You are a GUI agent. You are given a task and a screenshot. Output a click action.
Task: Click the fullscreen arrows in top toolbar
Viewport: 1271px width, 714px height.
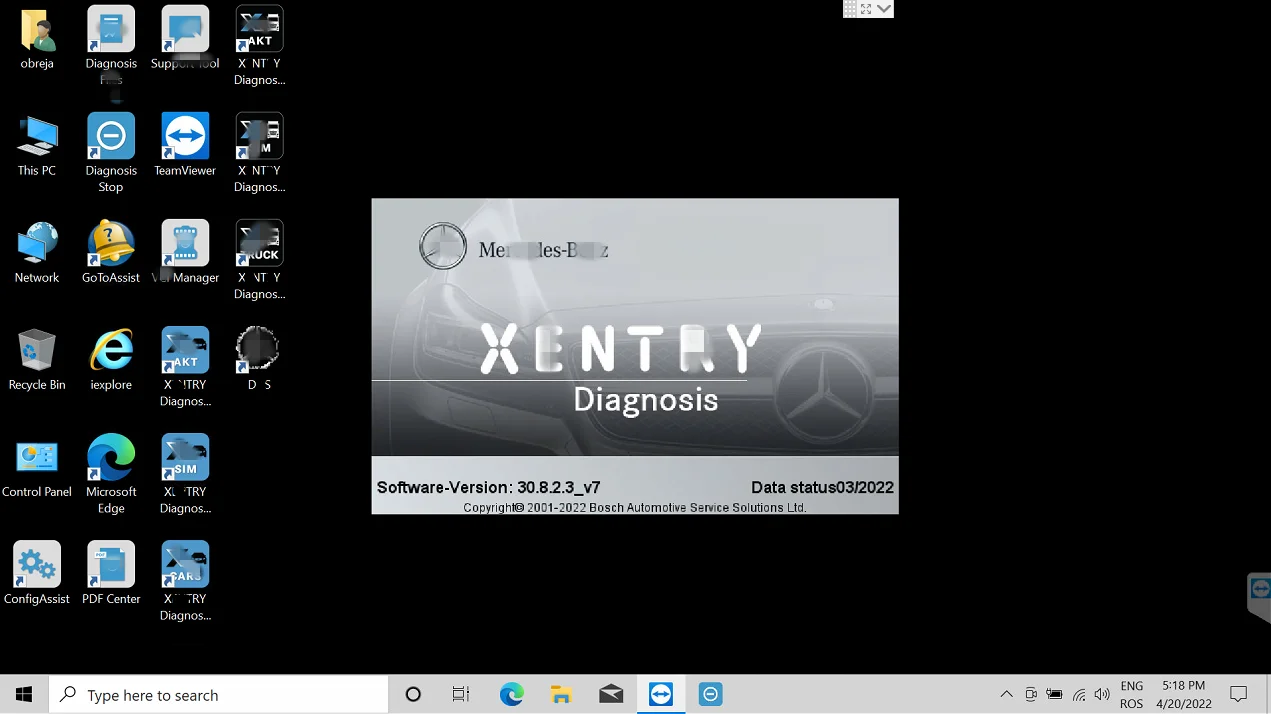coord(866,8)
